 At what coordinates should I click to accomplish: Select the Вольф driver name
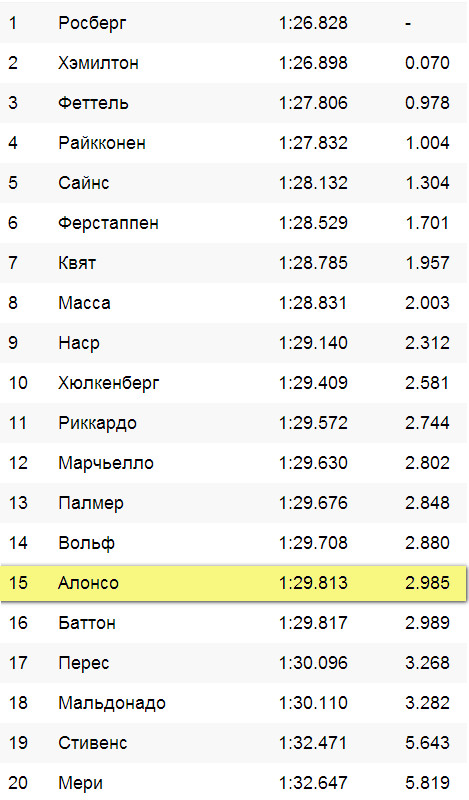86,543
